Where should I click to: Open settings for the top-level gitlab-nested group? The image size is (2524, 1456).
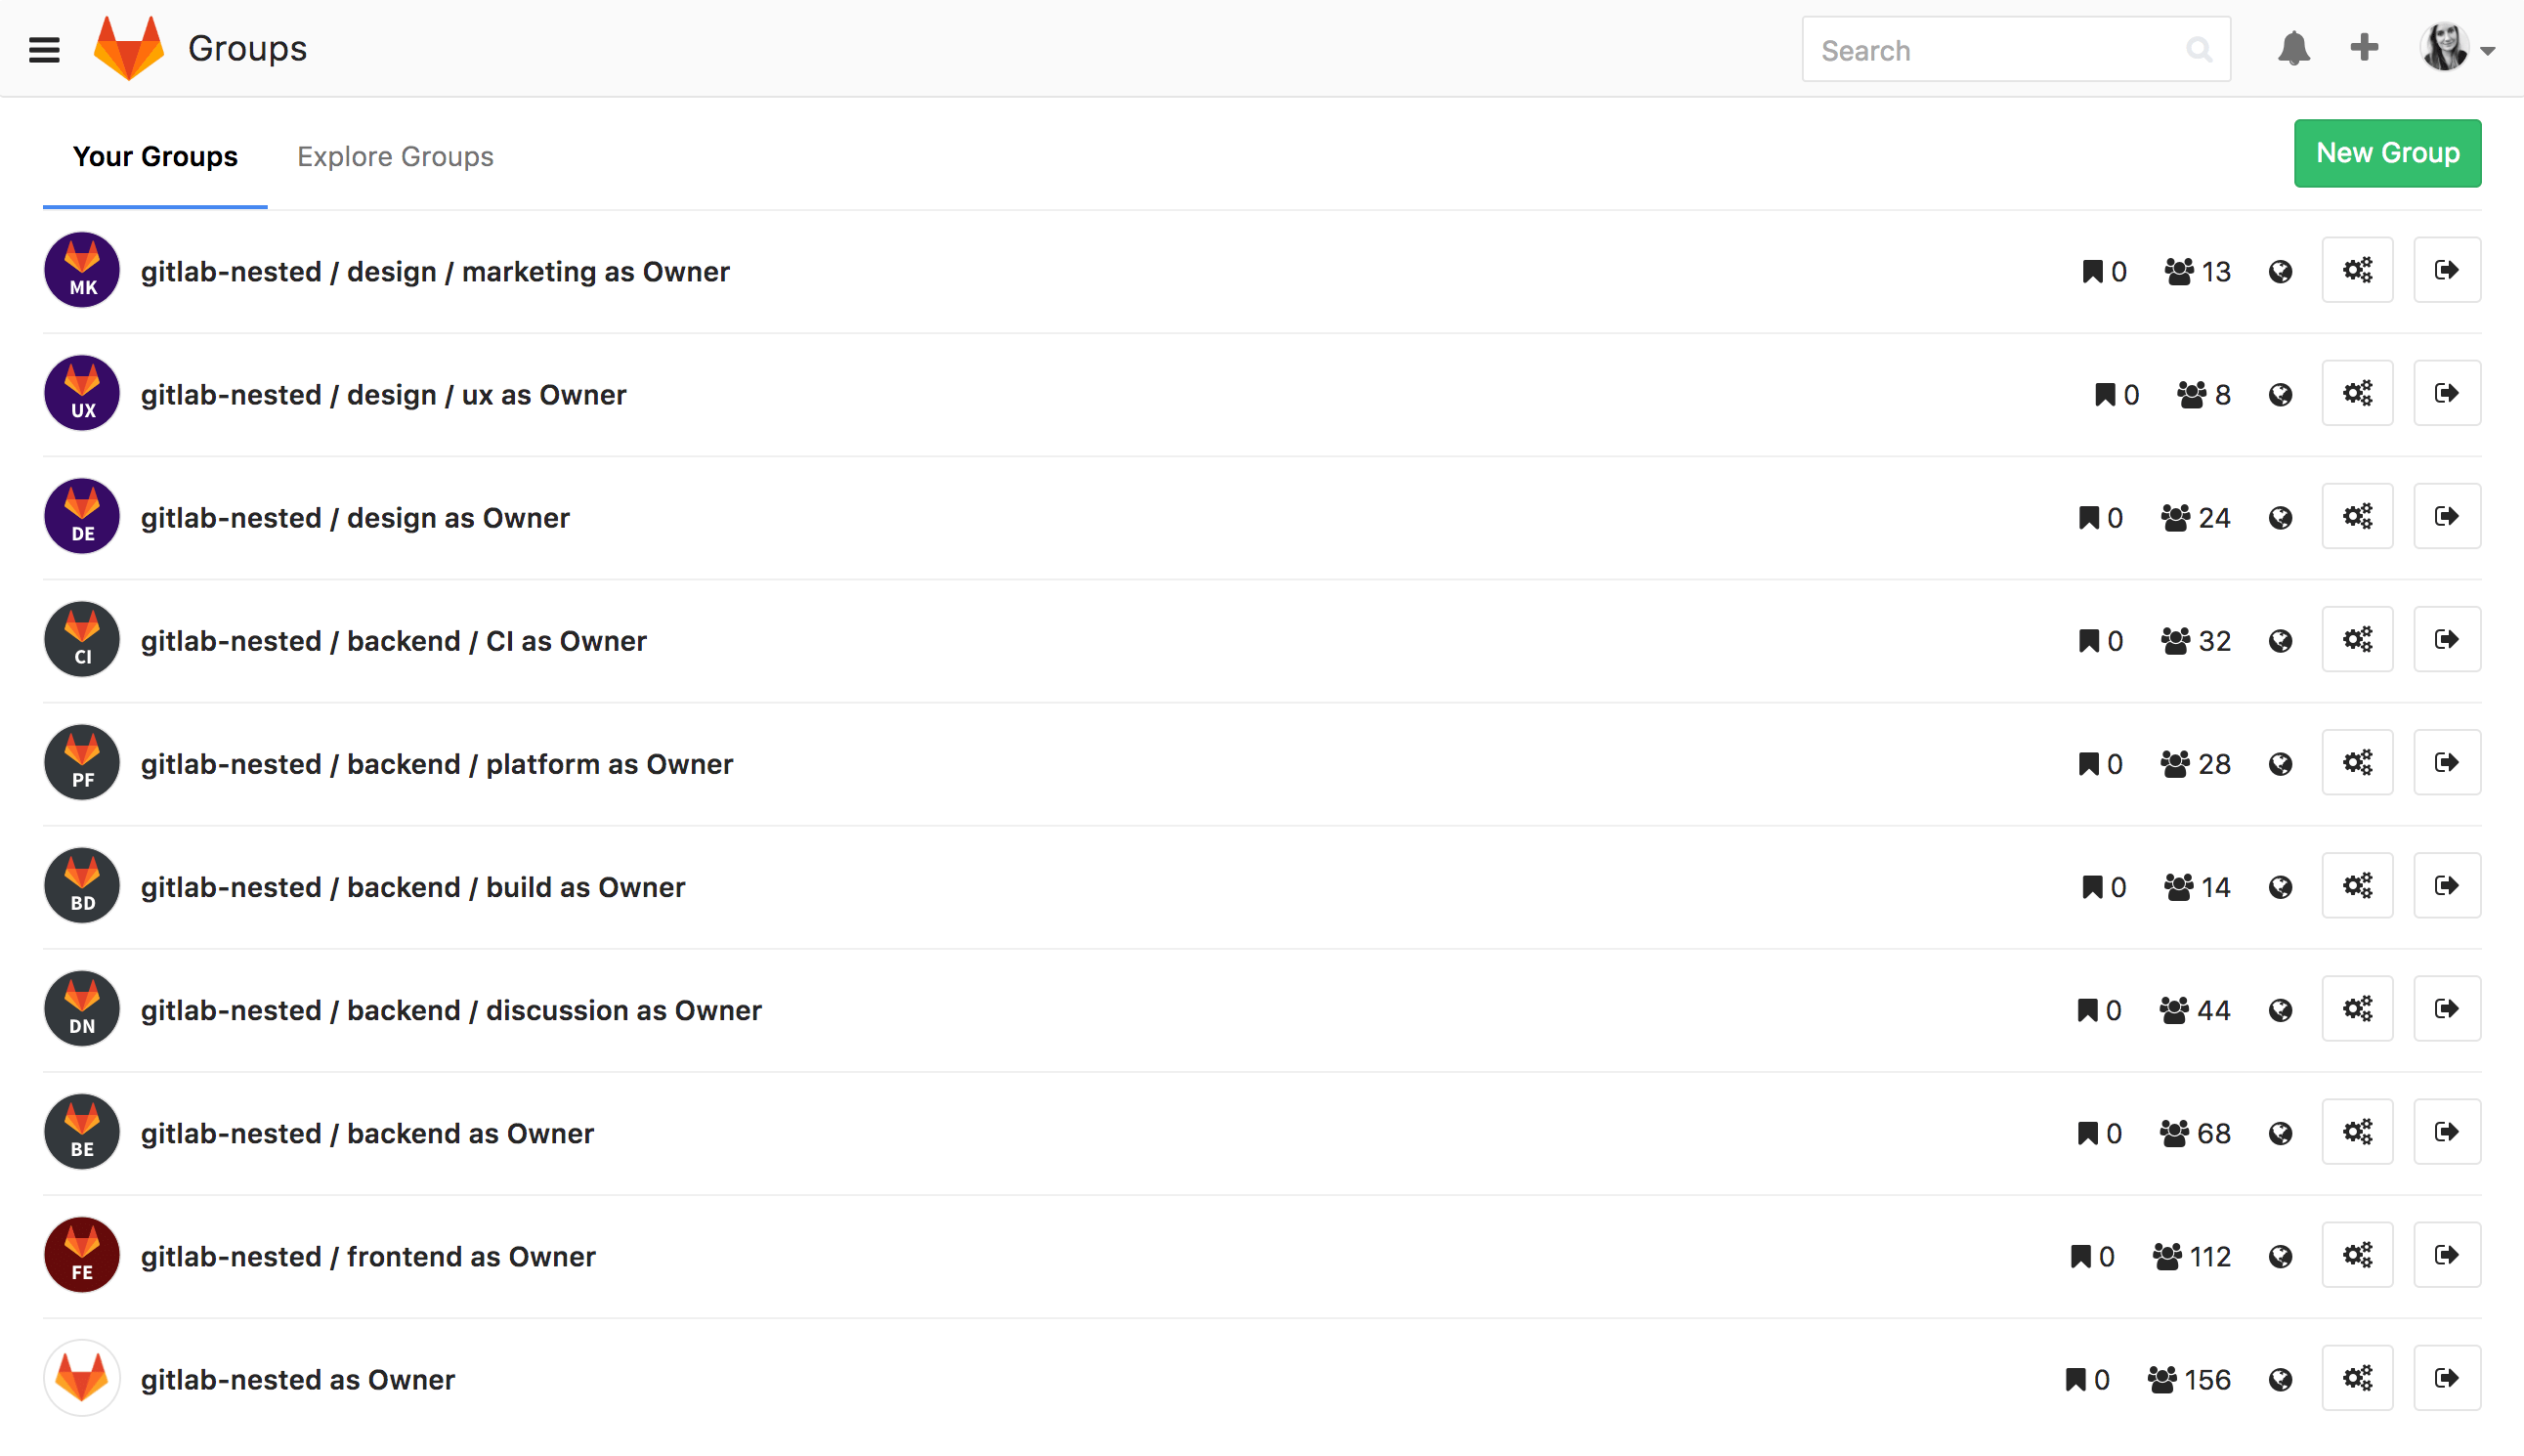[2357, 1378]
